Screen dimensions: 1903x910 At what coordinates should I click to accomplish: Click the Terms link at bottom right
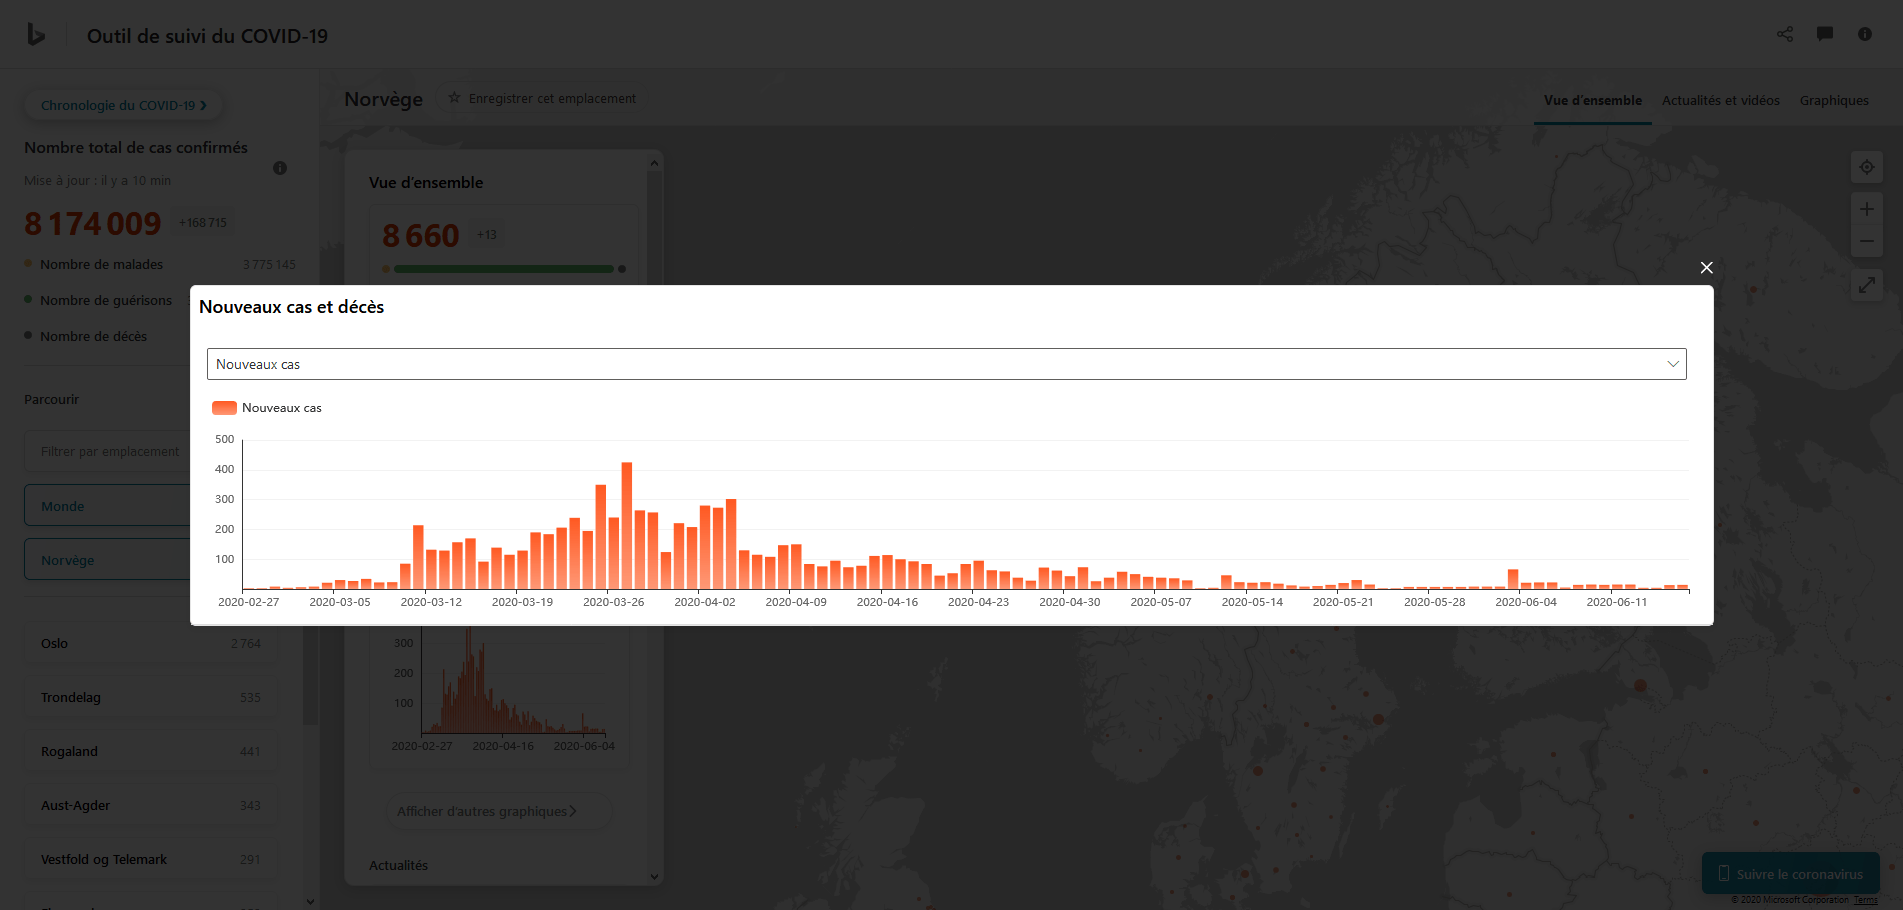1866,900
